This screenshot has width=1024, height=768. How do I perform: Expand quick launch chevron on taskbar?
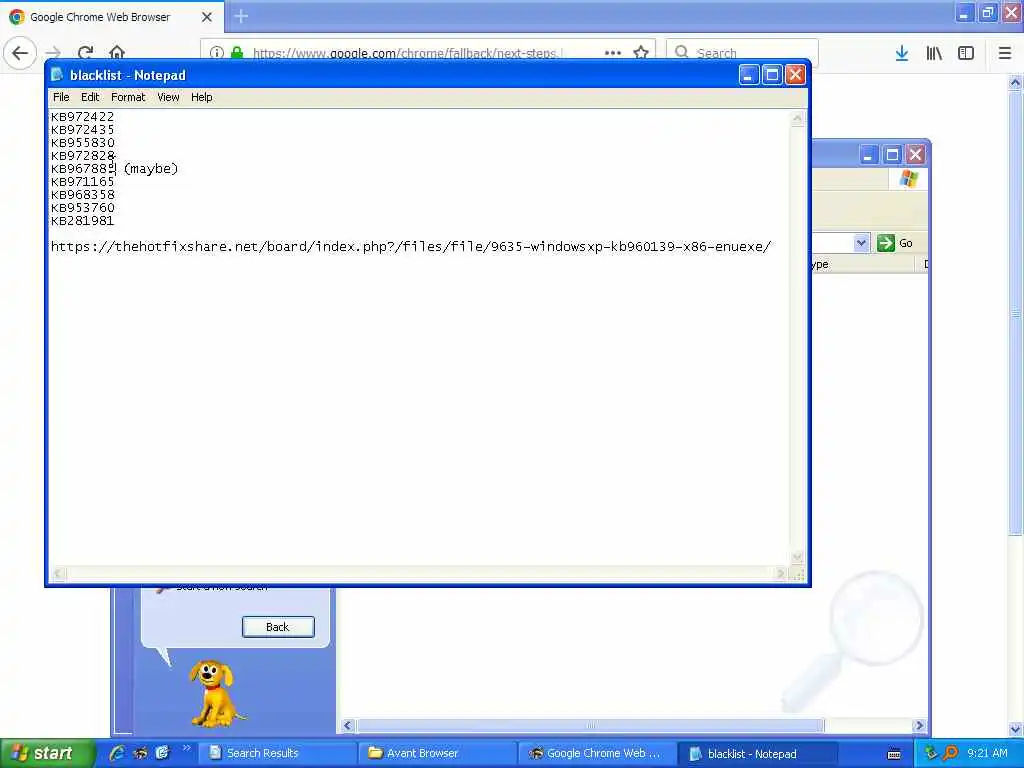coord(187,748)
